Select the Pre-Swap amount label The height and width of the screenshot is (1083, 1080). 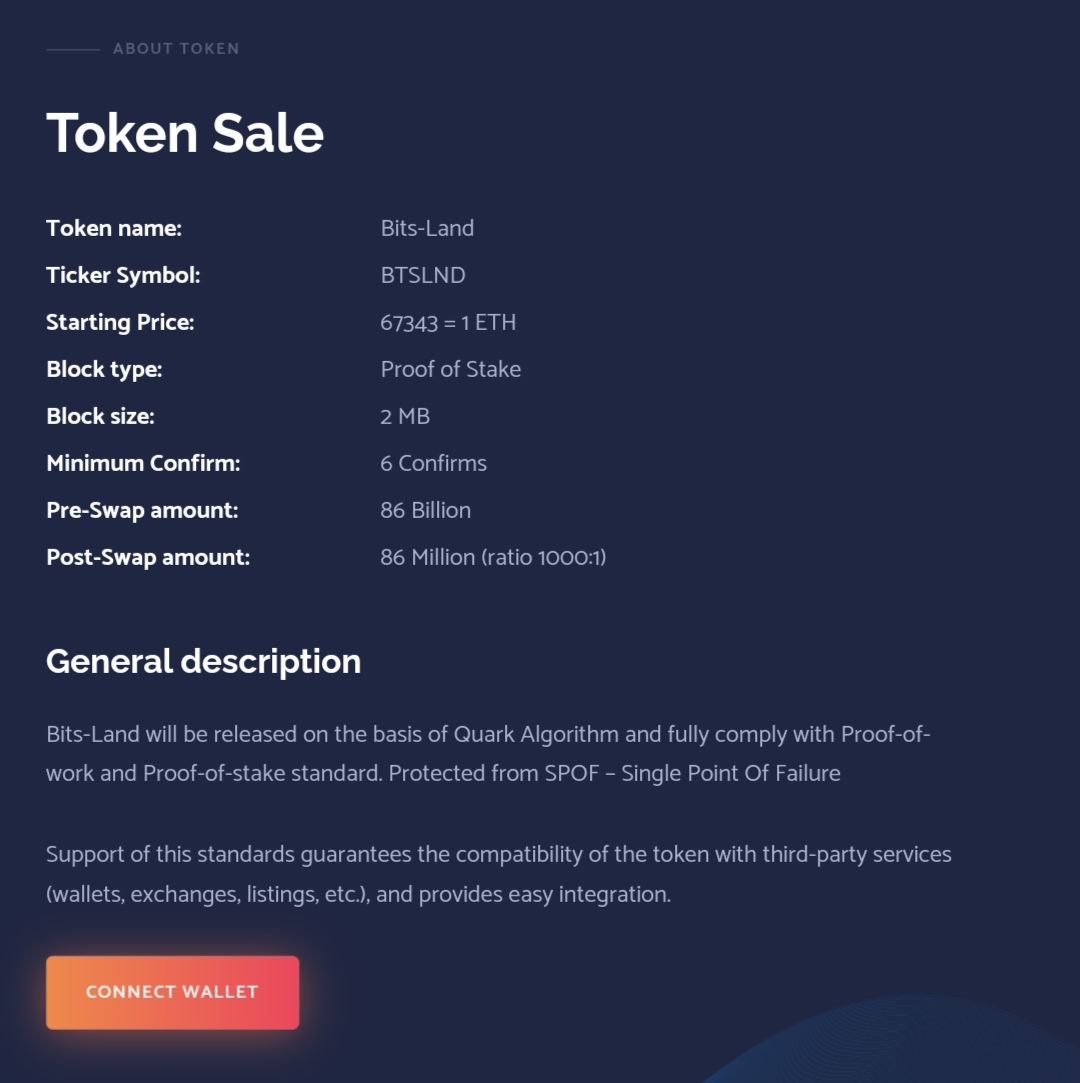coord(142,510)
